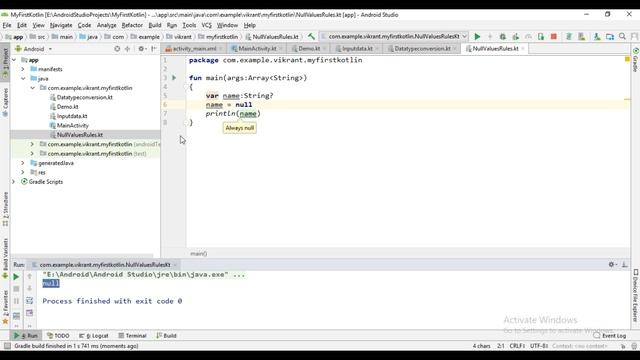Screen dimensions: 640x360
Task: Sync project with Gradle files icon
Action: [569, 37]
